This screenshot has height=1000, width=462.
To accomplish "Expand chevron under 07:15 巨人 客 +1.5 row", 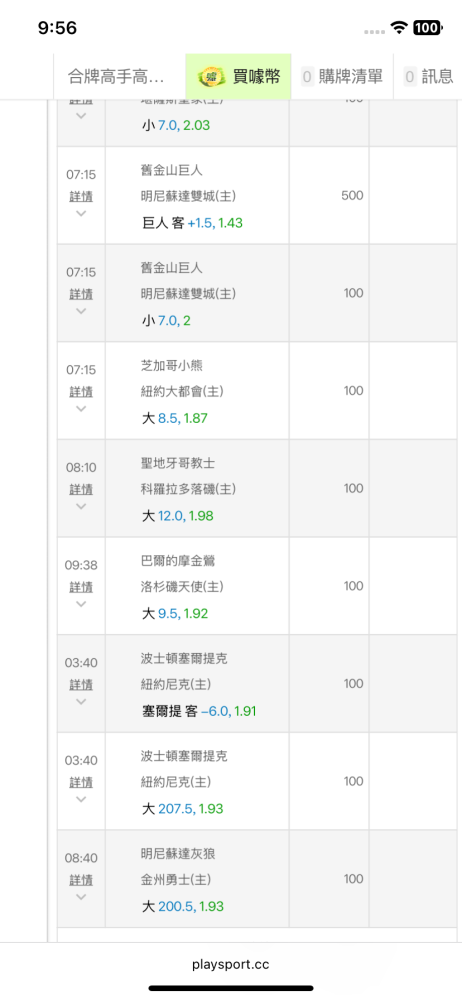I will click(81, 213).
